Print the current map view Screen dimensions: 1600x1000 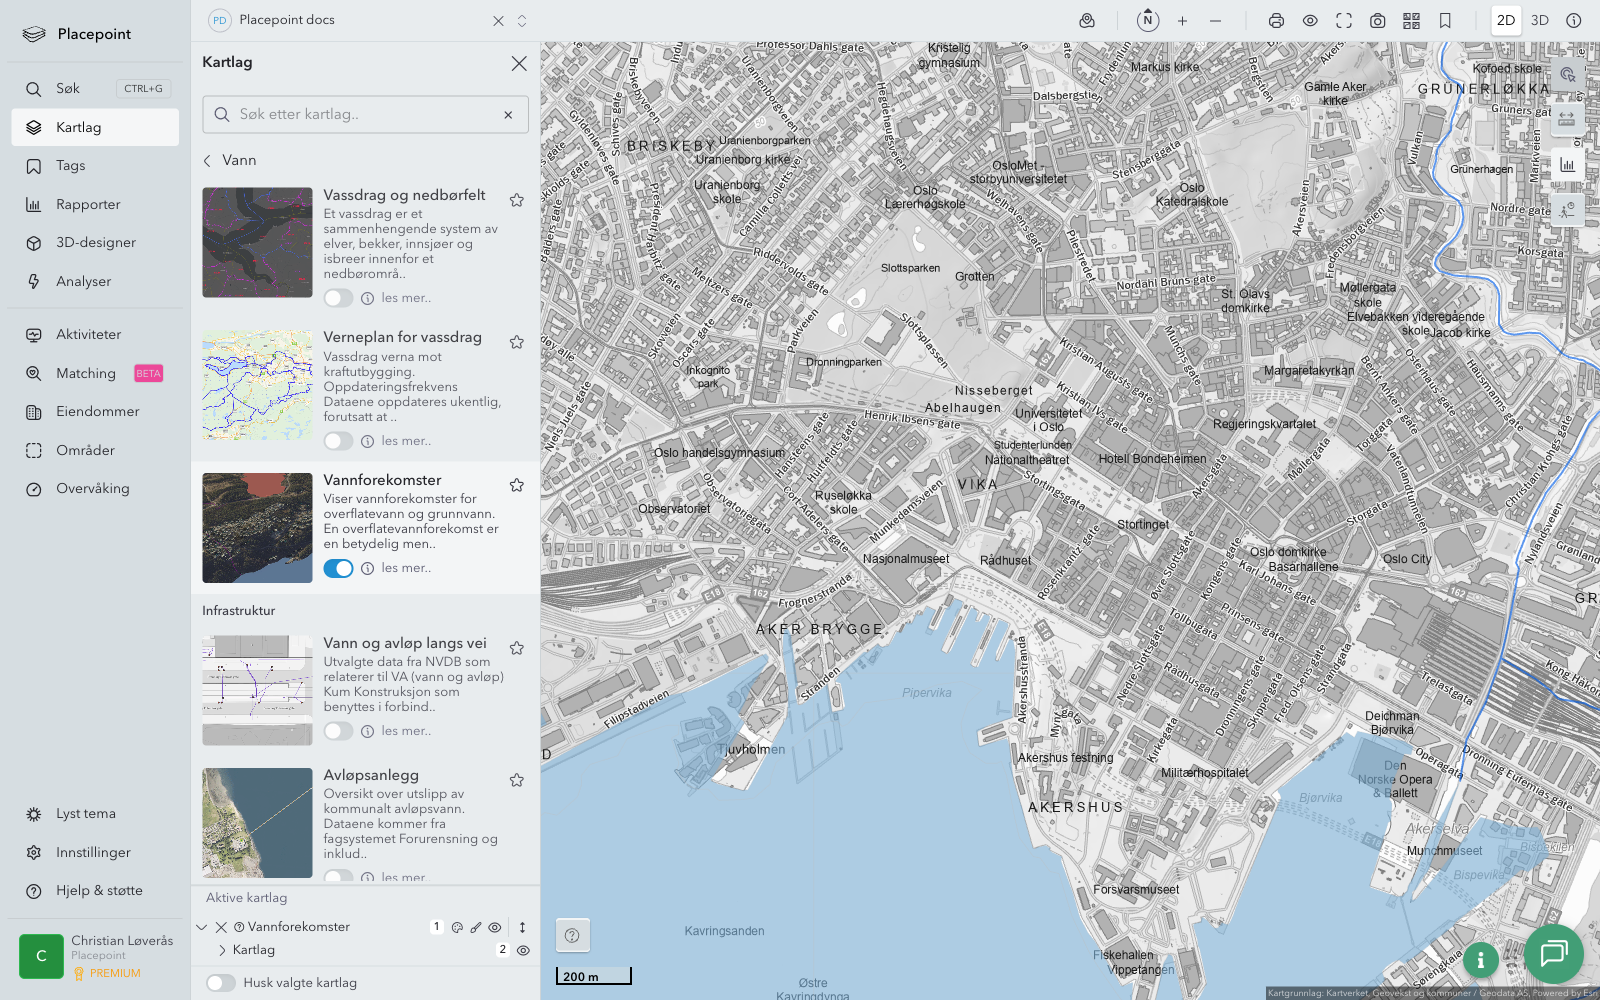(1276, 21)
